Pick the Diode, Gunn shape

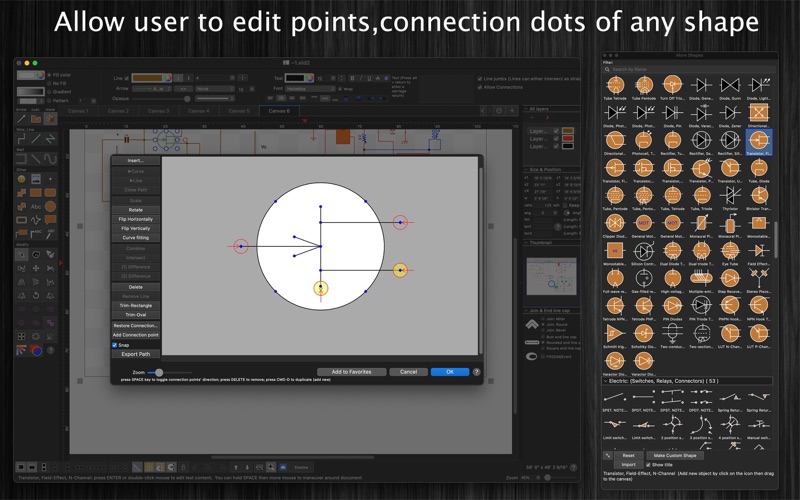point(730,85)
